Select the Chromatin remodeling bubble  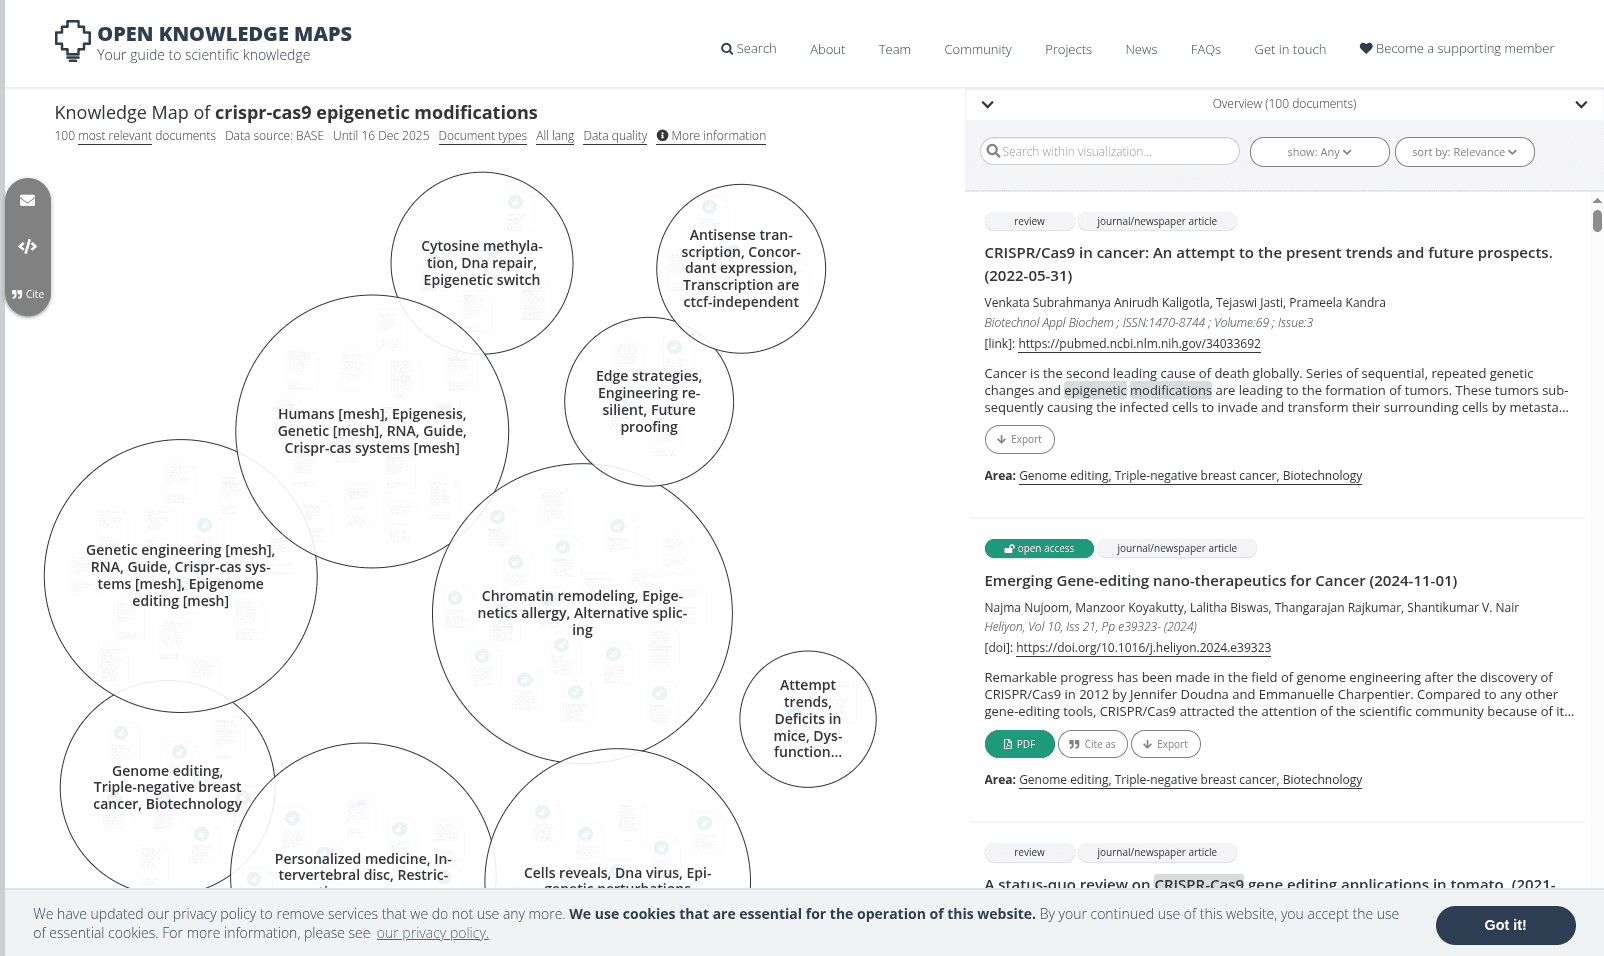(x=582, y=612)
